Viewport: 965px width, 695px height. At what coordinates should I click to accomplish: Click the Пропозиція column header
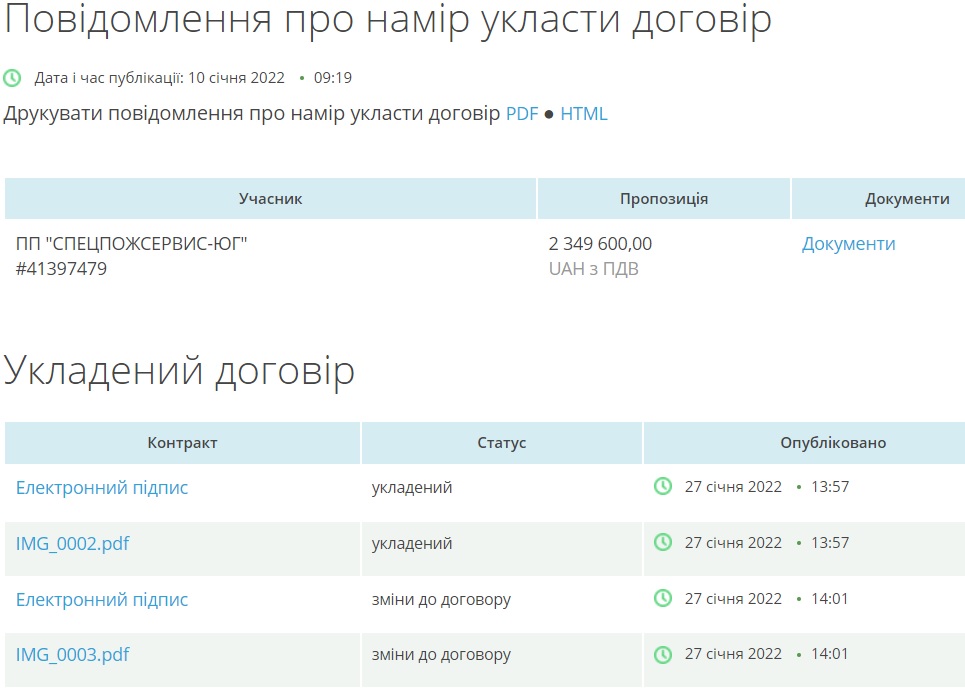pyautogui.click(x=663, y=199)
